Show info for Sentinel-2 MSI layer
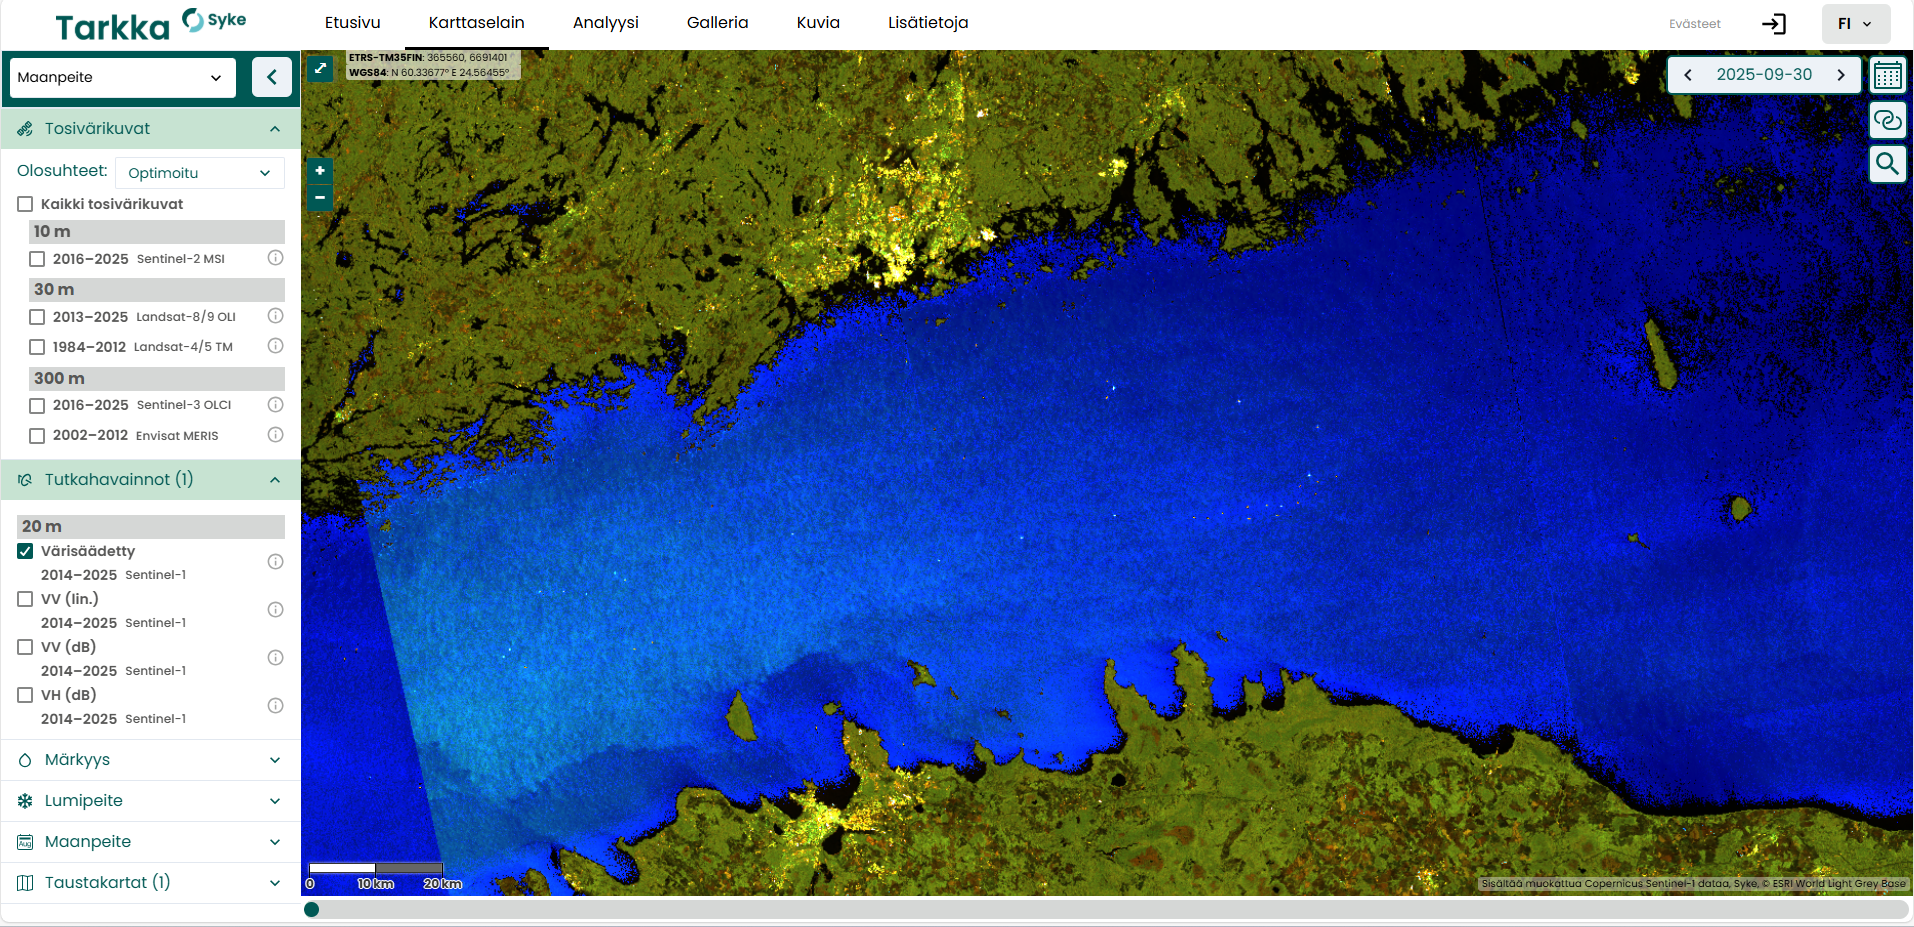 point(276,258)
